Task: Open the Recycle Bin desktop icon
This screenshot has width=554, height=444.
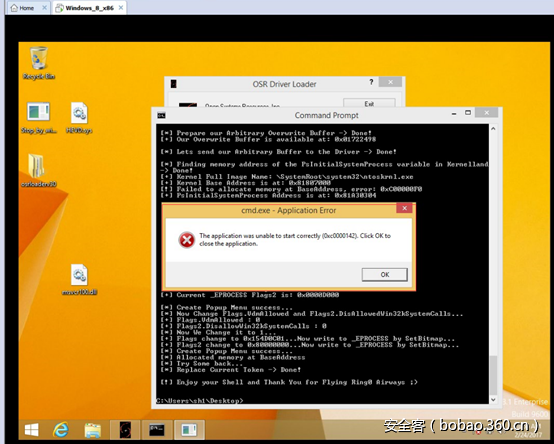Action: tap(39, 63)
